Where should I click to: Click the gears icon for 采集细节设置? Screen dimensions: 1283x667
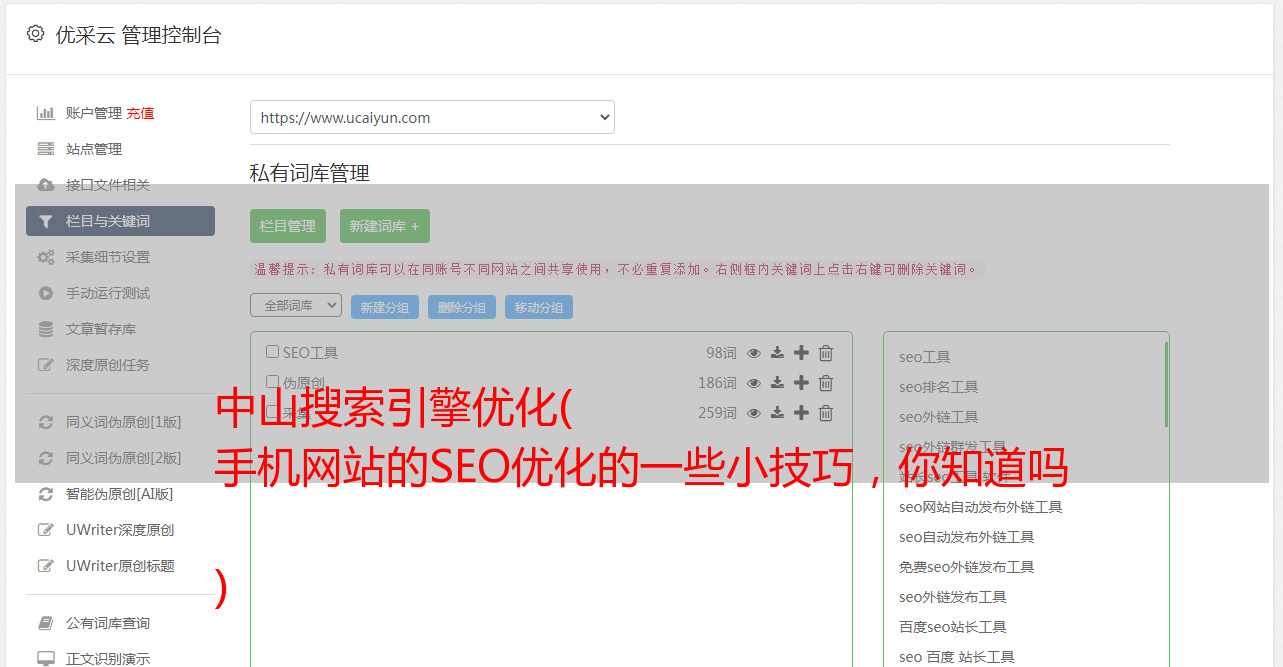[45, 257]
